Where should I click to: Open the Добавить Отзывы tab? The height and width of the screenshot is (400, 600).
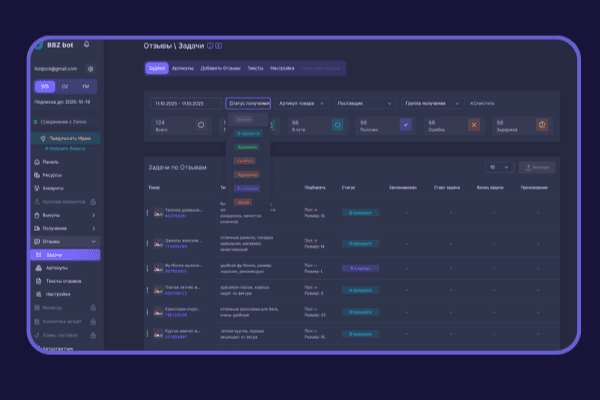click(x=220, y=68)
